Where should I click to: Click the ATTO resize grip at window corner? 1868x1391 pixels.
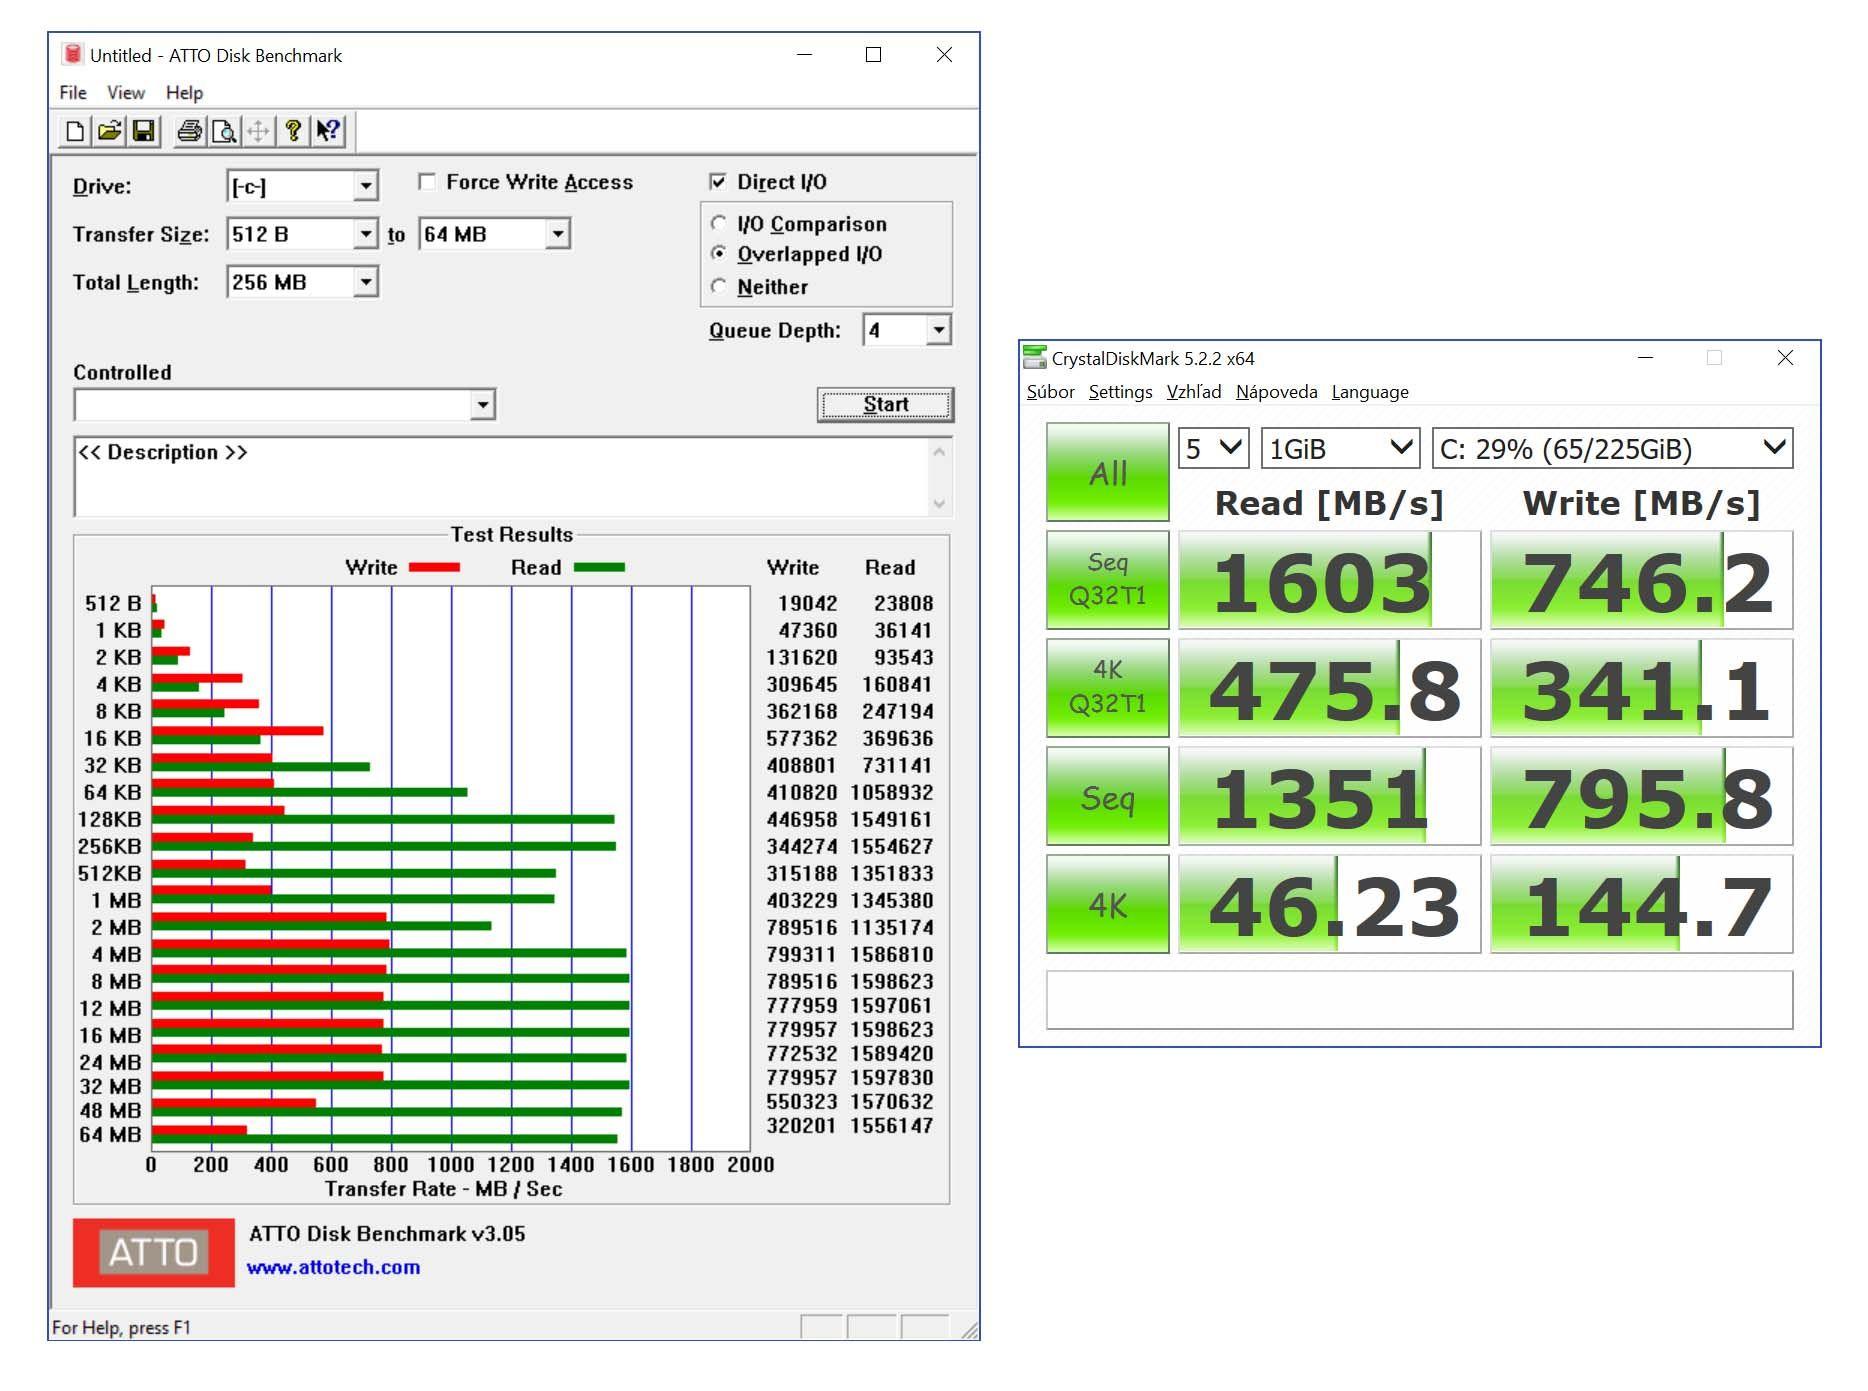[969, 1330]
